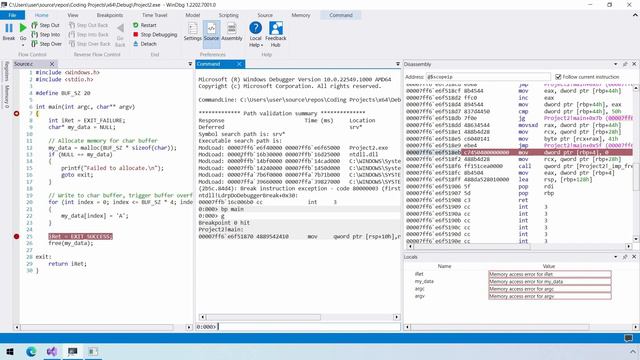
Task: Click Step Out in the ribbon
Action: coord(45,25)
